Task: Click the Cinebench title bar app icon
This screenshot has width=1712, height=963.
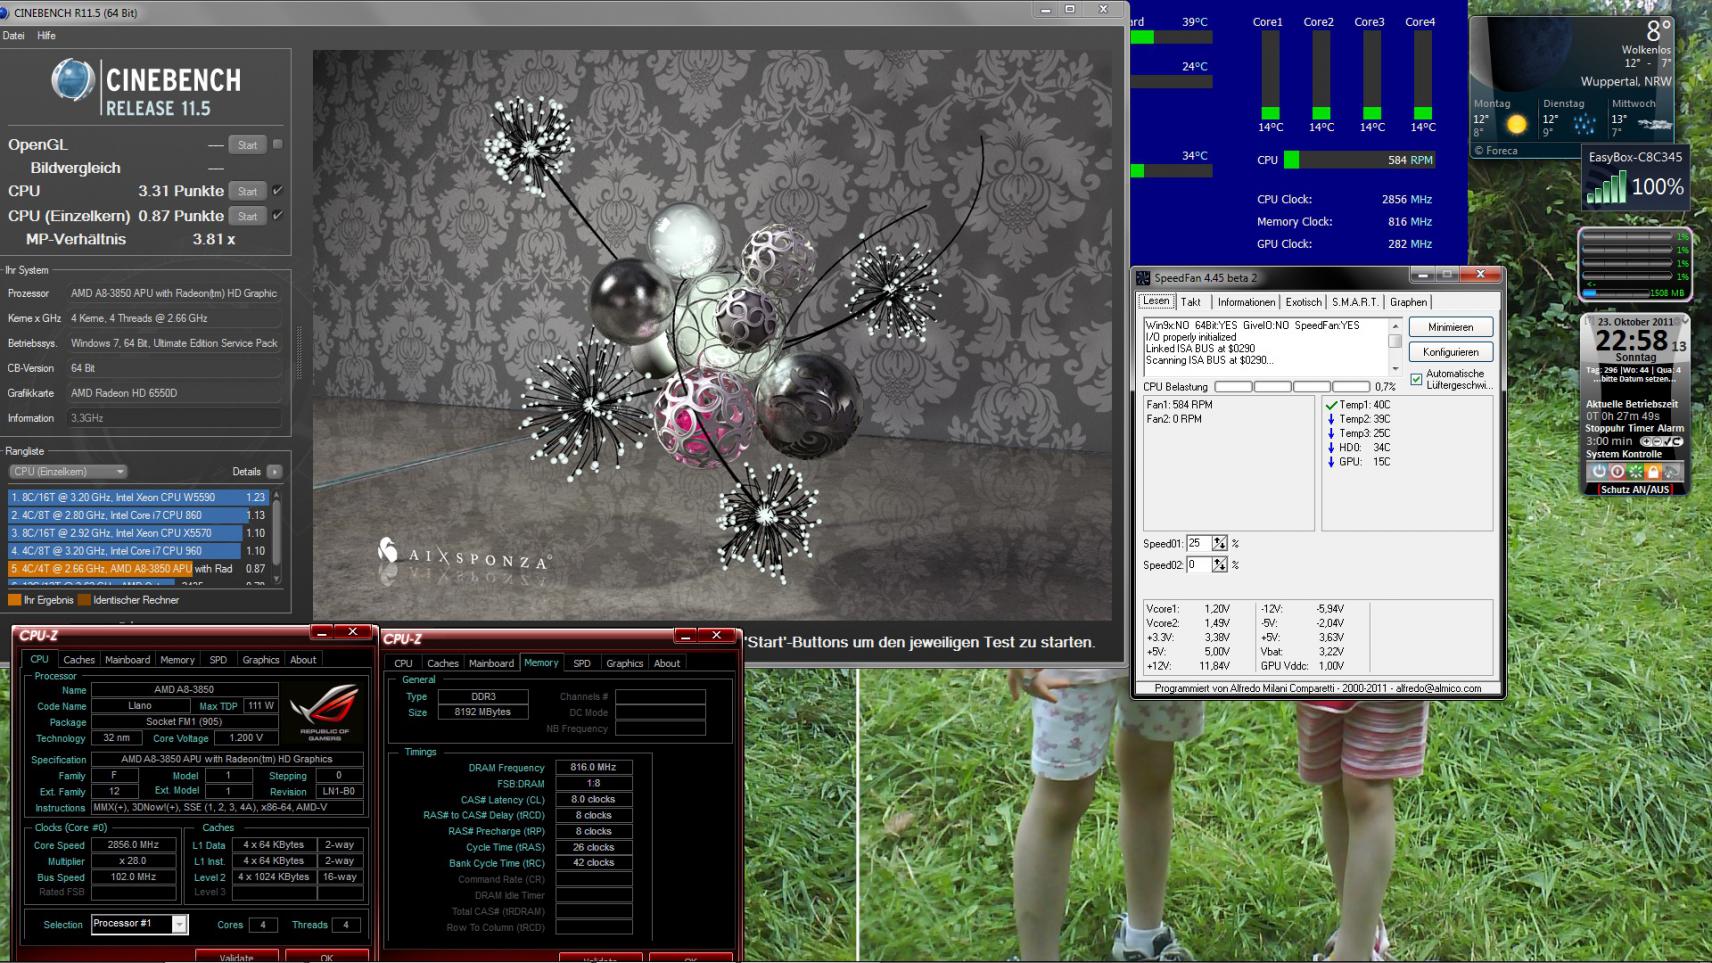Action: [5, 13]
